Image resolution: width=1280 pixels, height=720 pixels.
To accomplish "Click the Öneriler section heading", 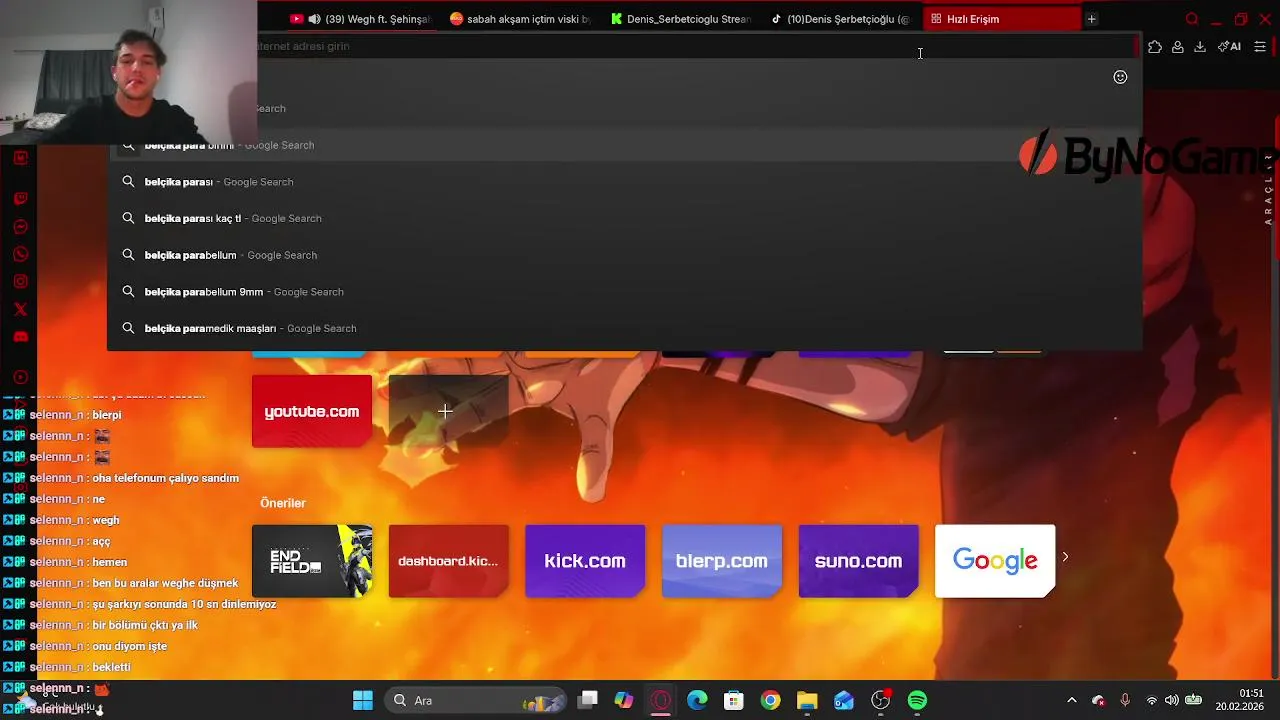I will click(x=283, y=503).
